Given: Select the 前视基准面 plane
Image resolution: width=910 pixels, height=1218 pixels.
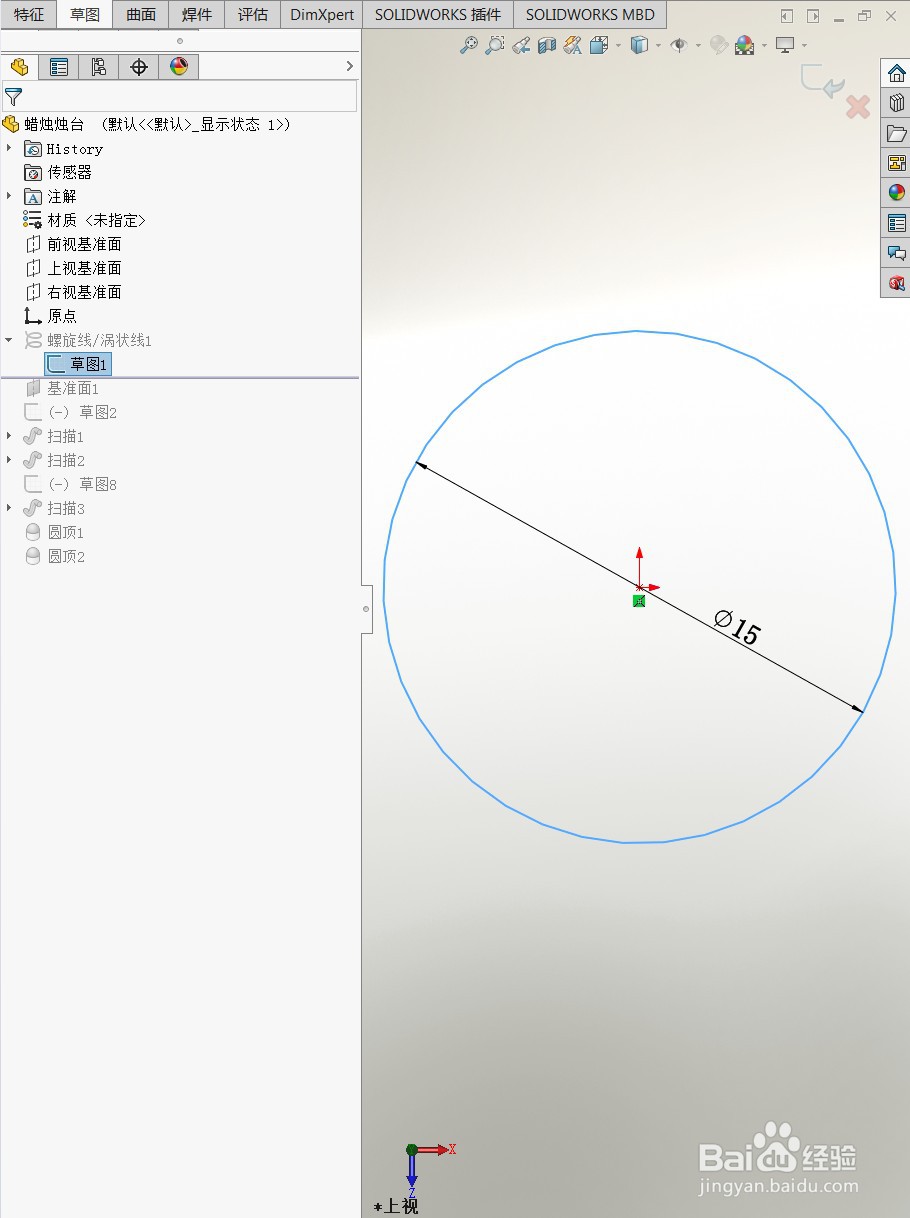Looking at the screenshot, I should pyautogui.click(x=73, y=244).
